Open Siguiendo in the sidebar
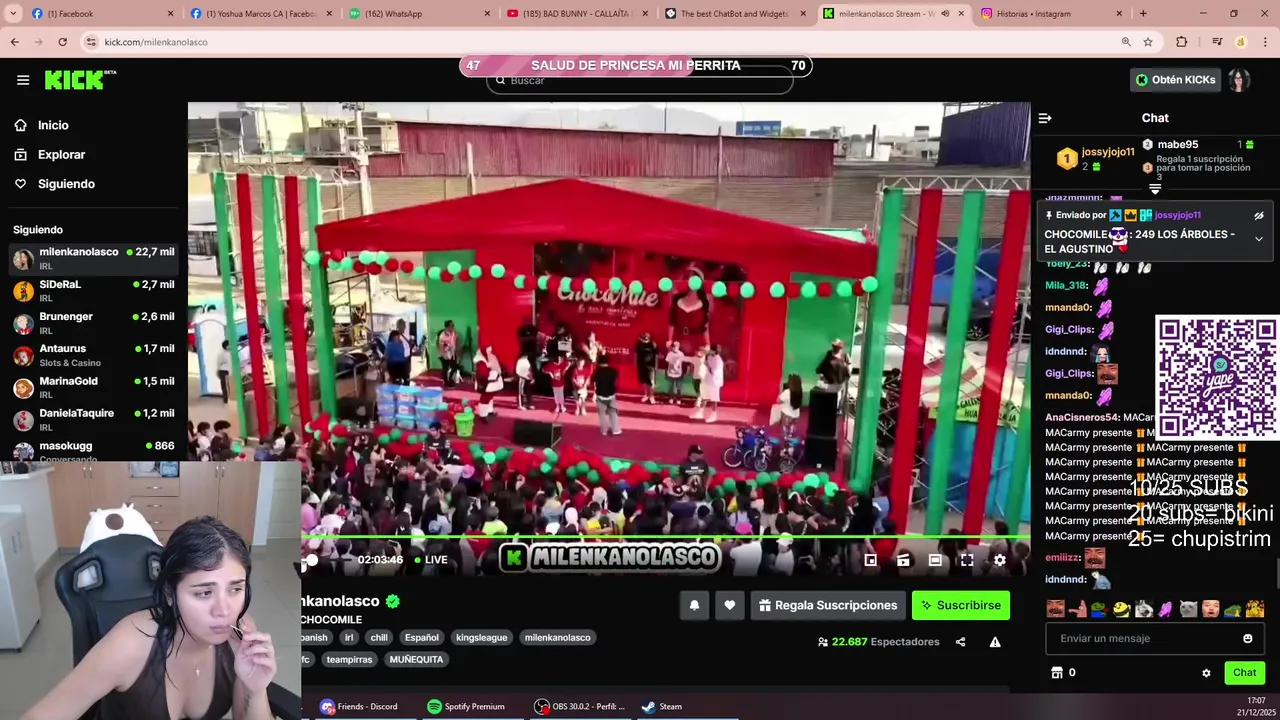 66,184
